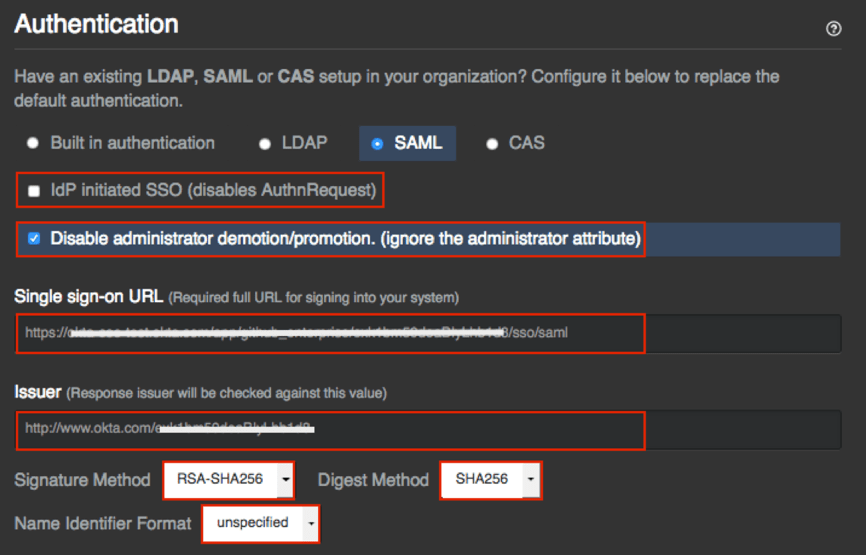Click the 'IdP initiated SSO' label text

pyautogui.click(x=213, y=190)
